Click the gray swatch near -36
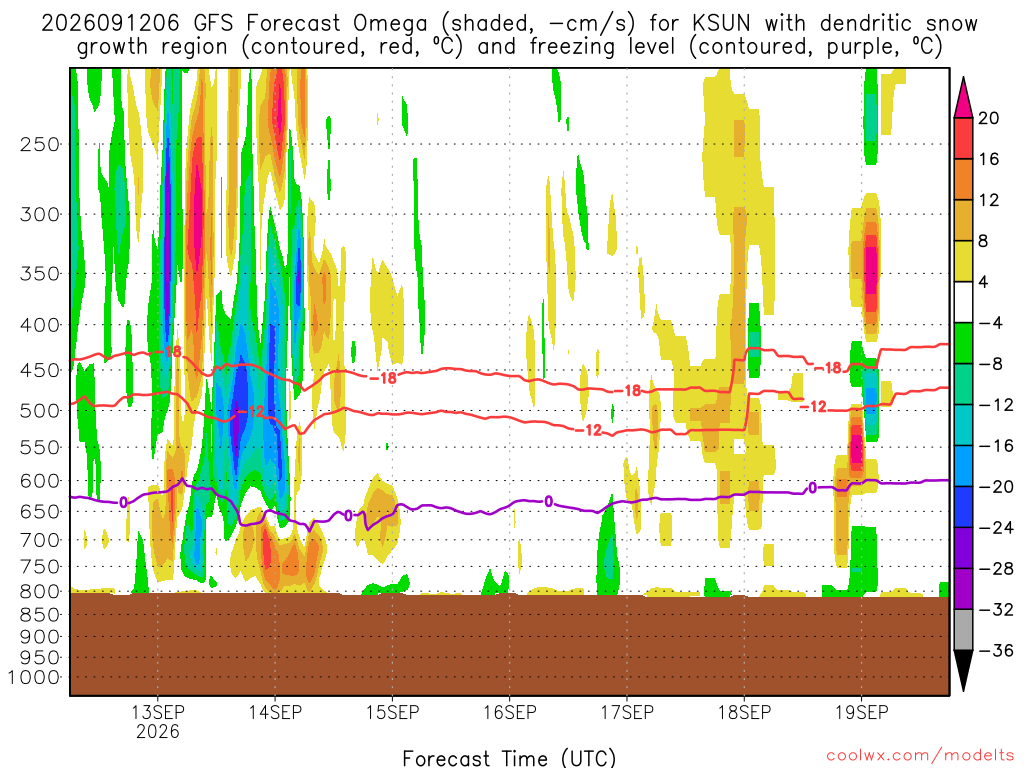Viewport: 1024px width, 768px height. coord(963,630)
